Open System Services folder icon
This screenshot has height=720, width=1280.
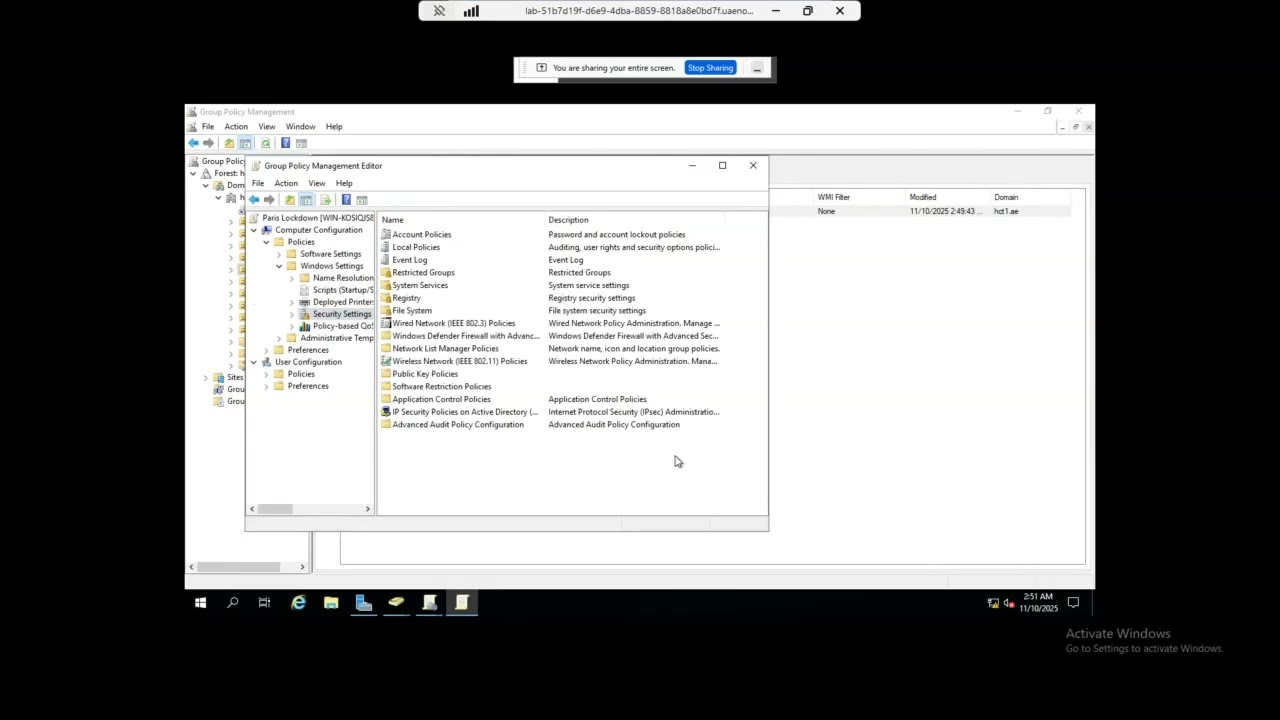[386, 285]
